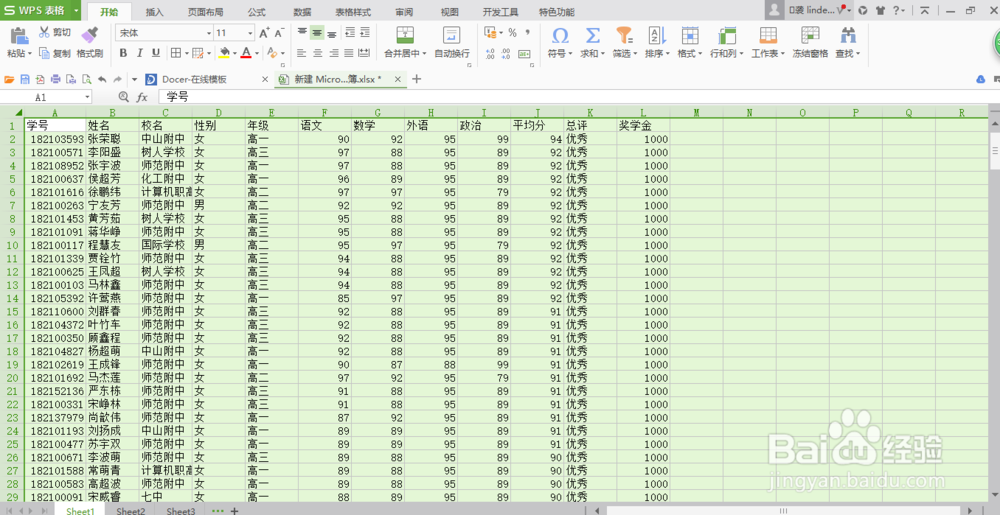Click the new document tab plus button

pyautogui.click(x=416, y=79)
